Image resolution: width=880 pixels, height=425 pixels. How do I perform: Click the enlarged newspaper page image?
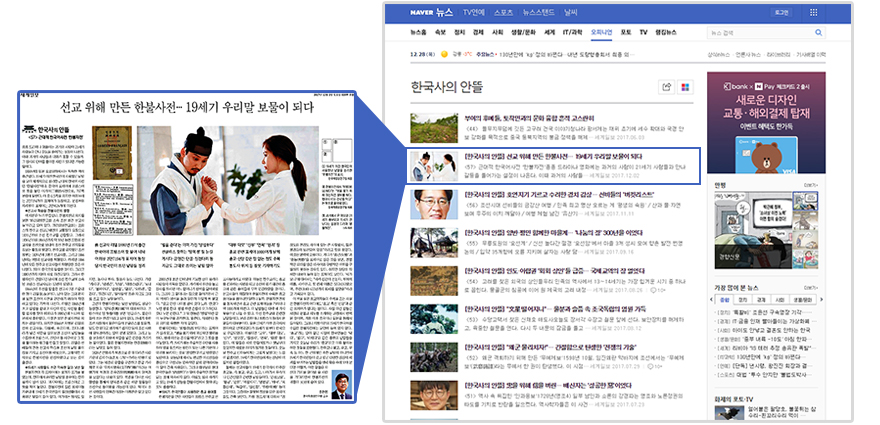[187, 246]
